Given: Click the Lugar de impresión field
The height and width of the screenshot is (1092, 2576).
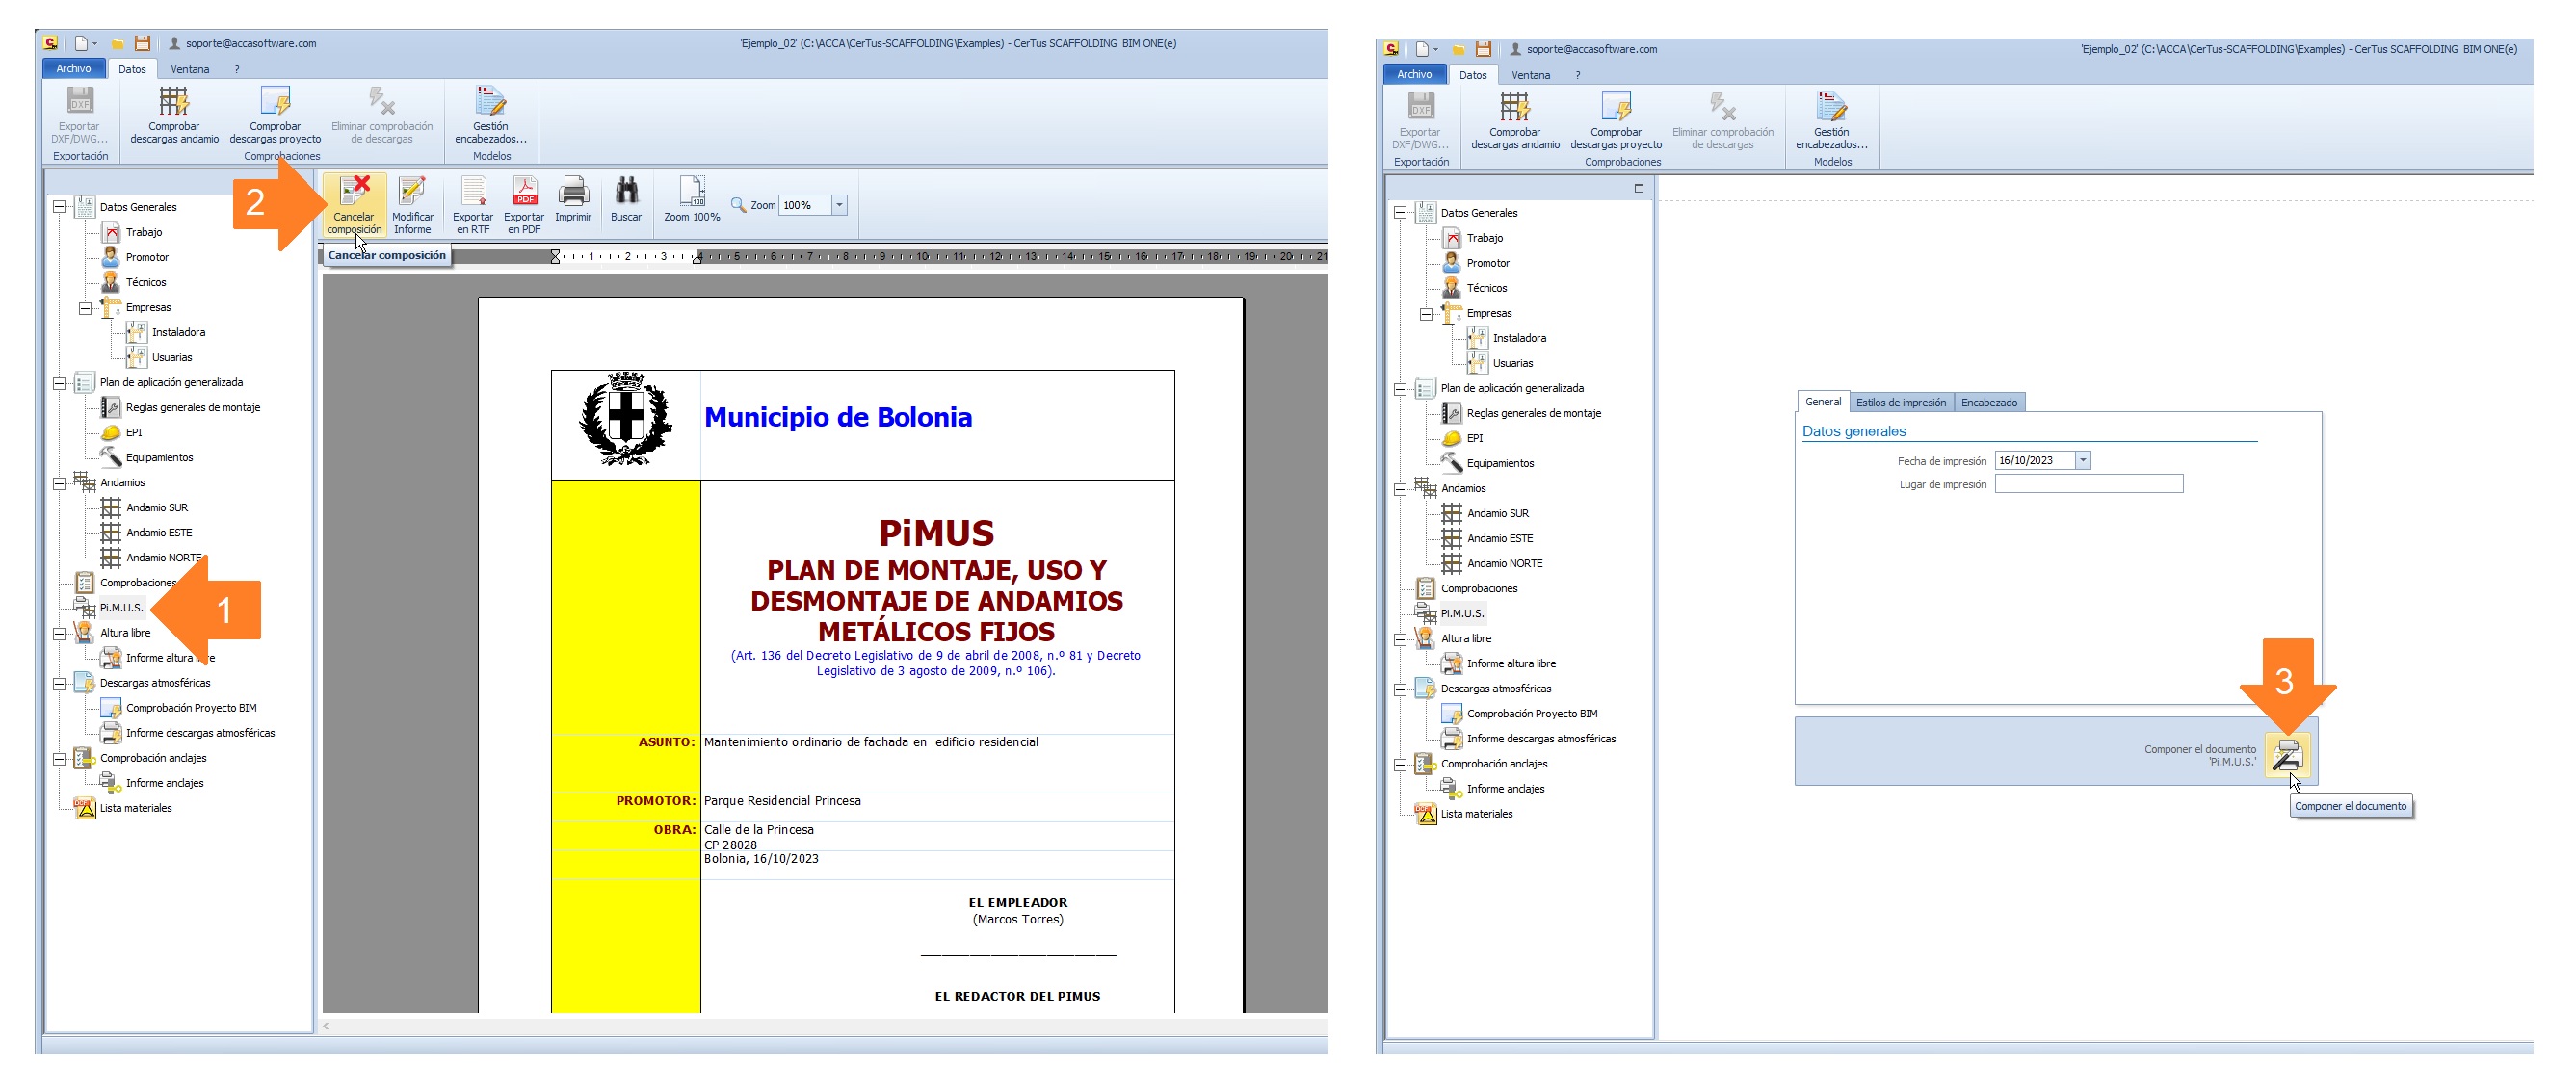Looking at the screenshot, I should (x=2089, y=484).
